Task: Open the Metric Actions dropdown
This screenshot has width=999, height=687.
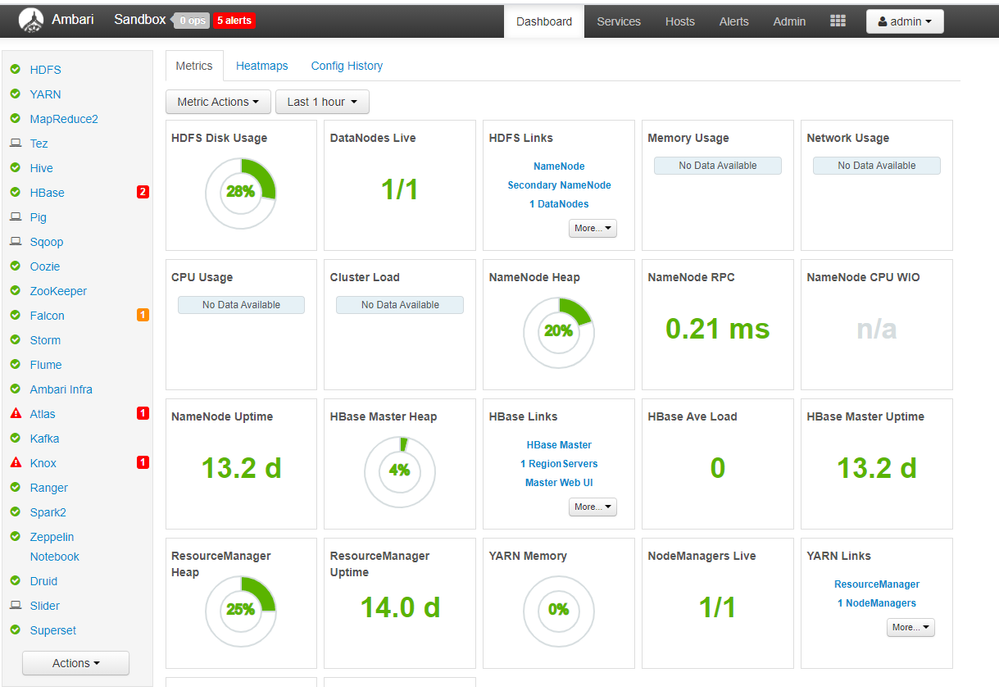Action: [218, 102]
